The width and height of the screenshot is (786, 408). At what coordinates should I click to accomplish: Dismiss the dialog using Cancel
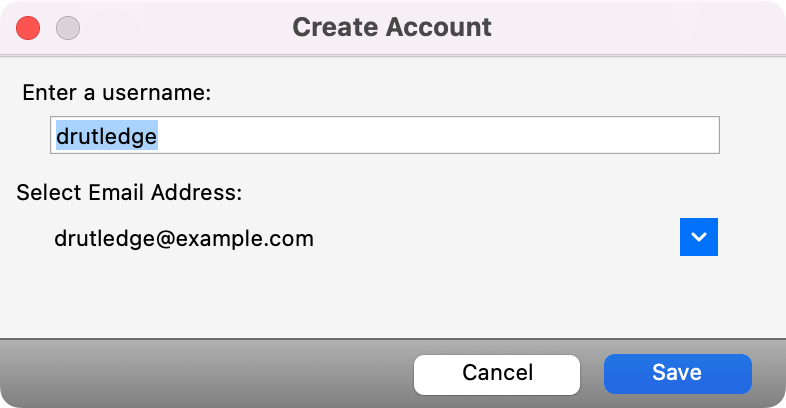click(497, 373)
